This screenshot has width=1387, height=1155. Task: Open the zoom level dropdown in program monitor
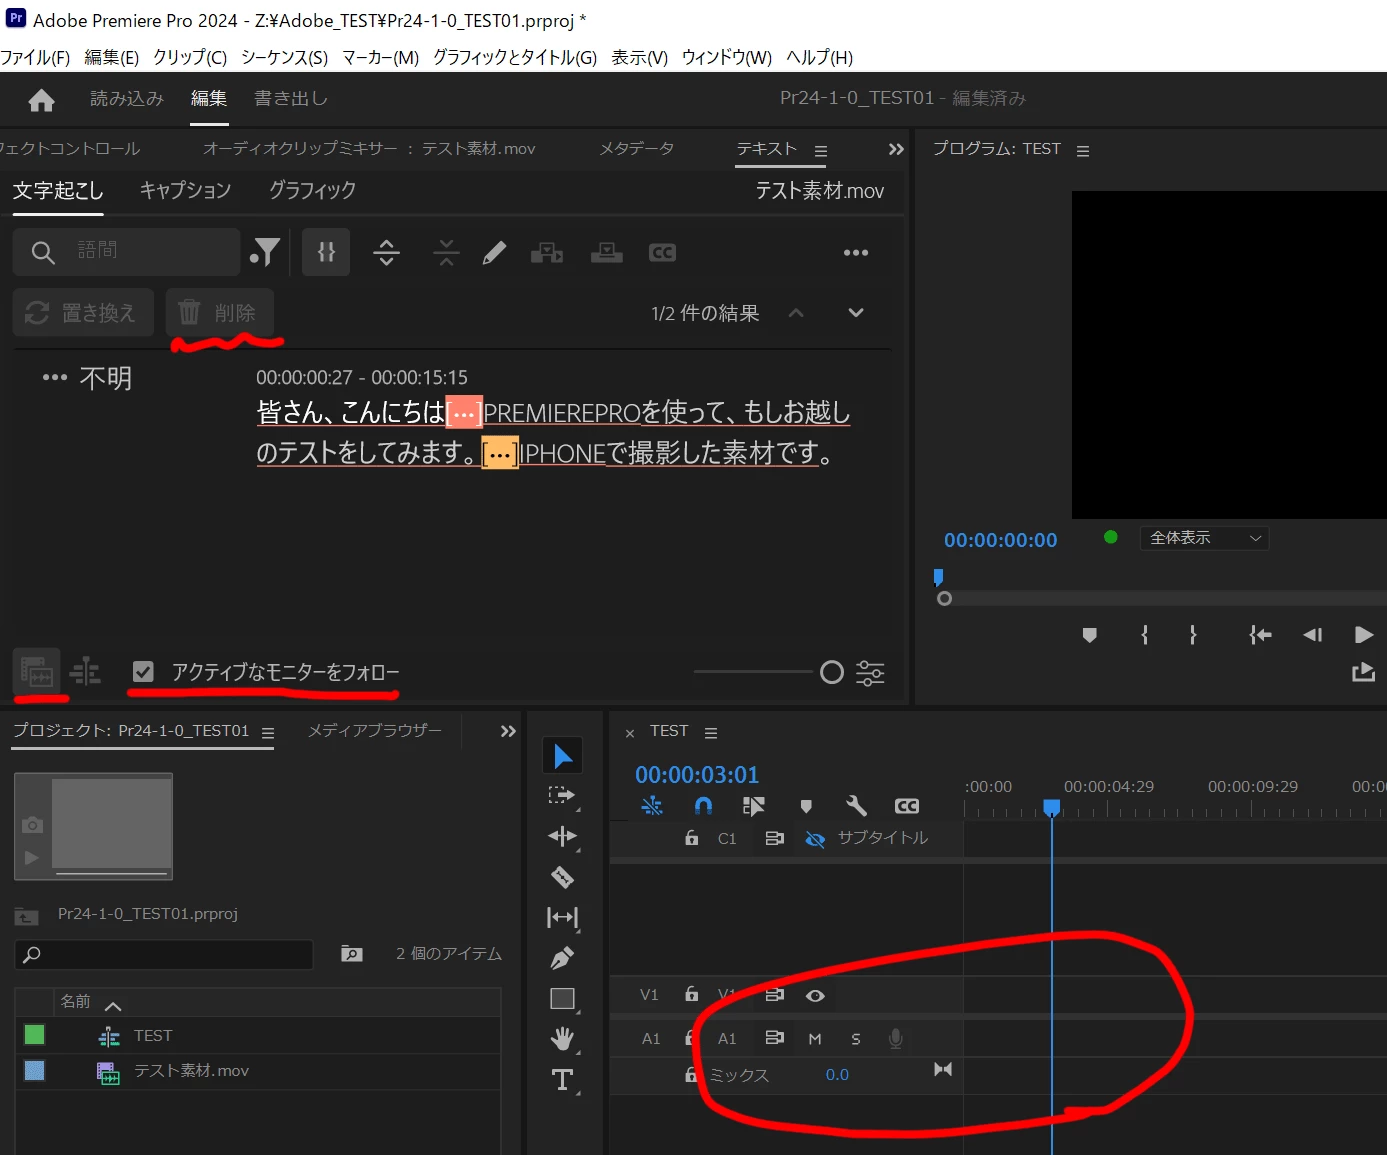pos(1205,538)
